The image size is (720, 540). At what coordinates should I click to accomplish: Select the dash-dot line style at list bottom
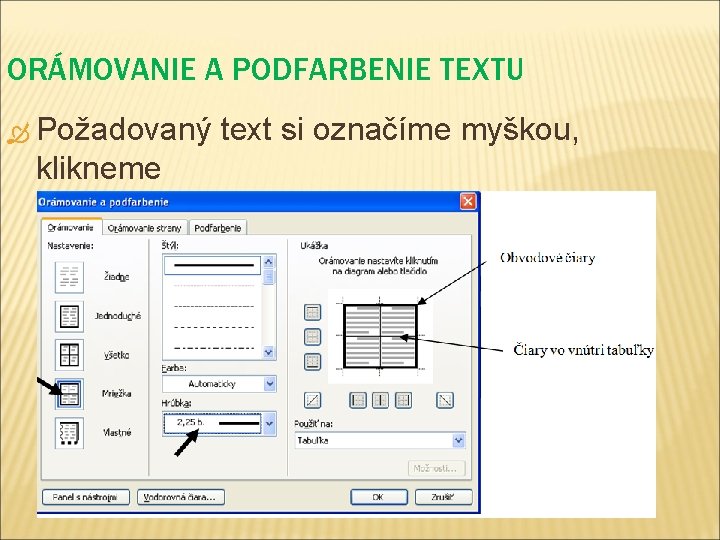214,348
